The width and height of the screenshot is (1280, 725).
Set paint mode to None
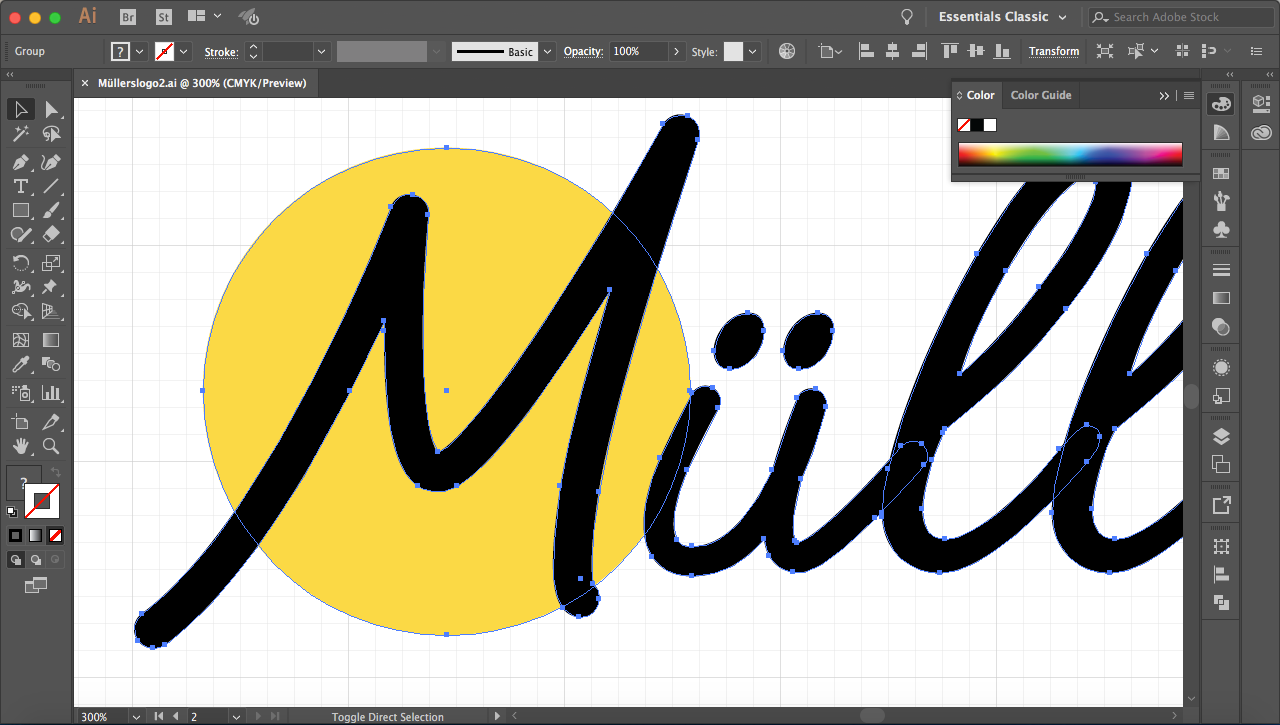[55, 535]
